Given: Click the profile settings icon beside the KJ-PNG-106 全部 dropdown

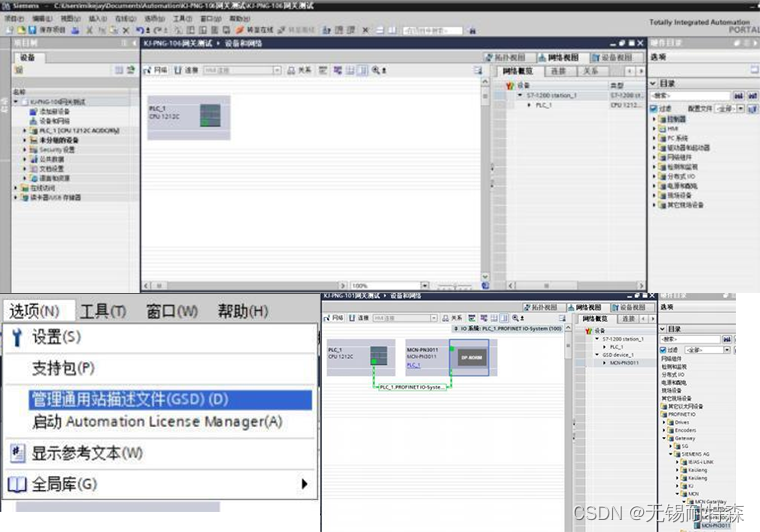Looking at the screenshot, I should click(x=753, y=109).
